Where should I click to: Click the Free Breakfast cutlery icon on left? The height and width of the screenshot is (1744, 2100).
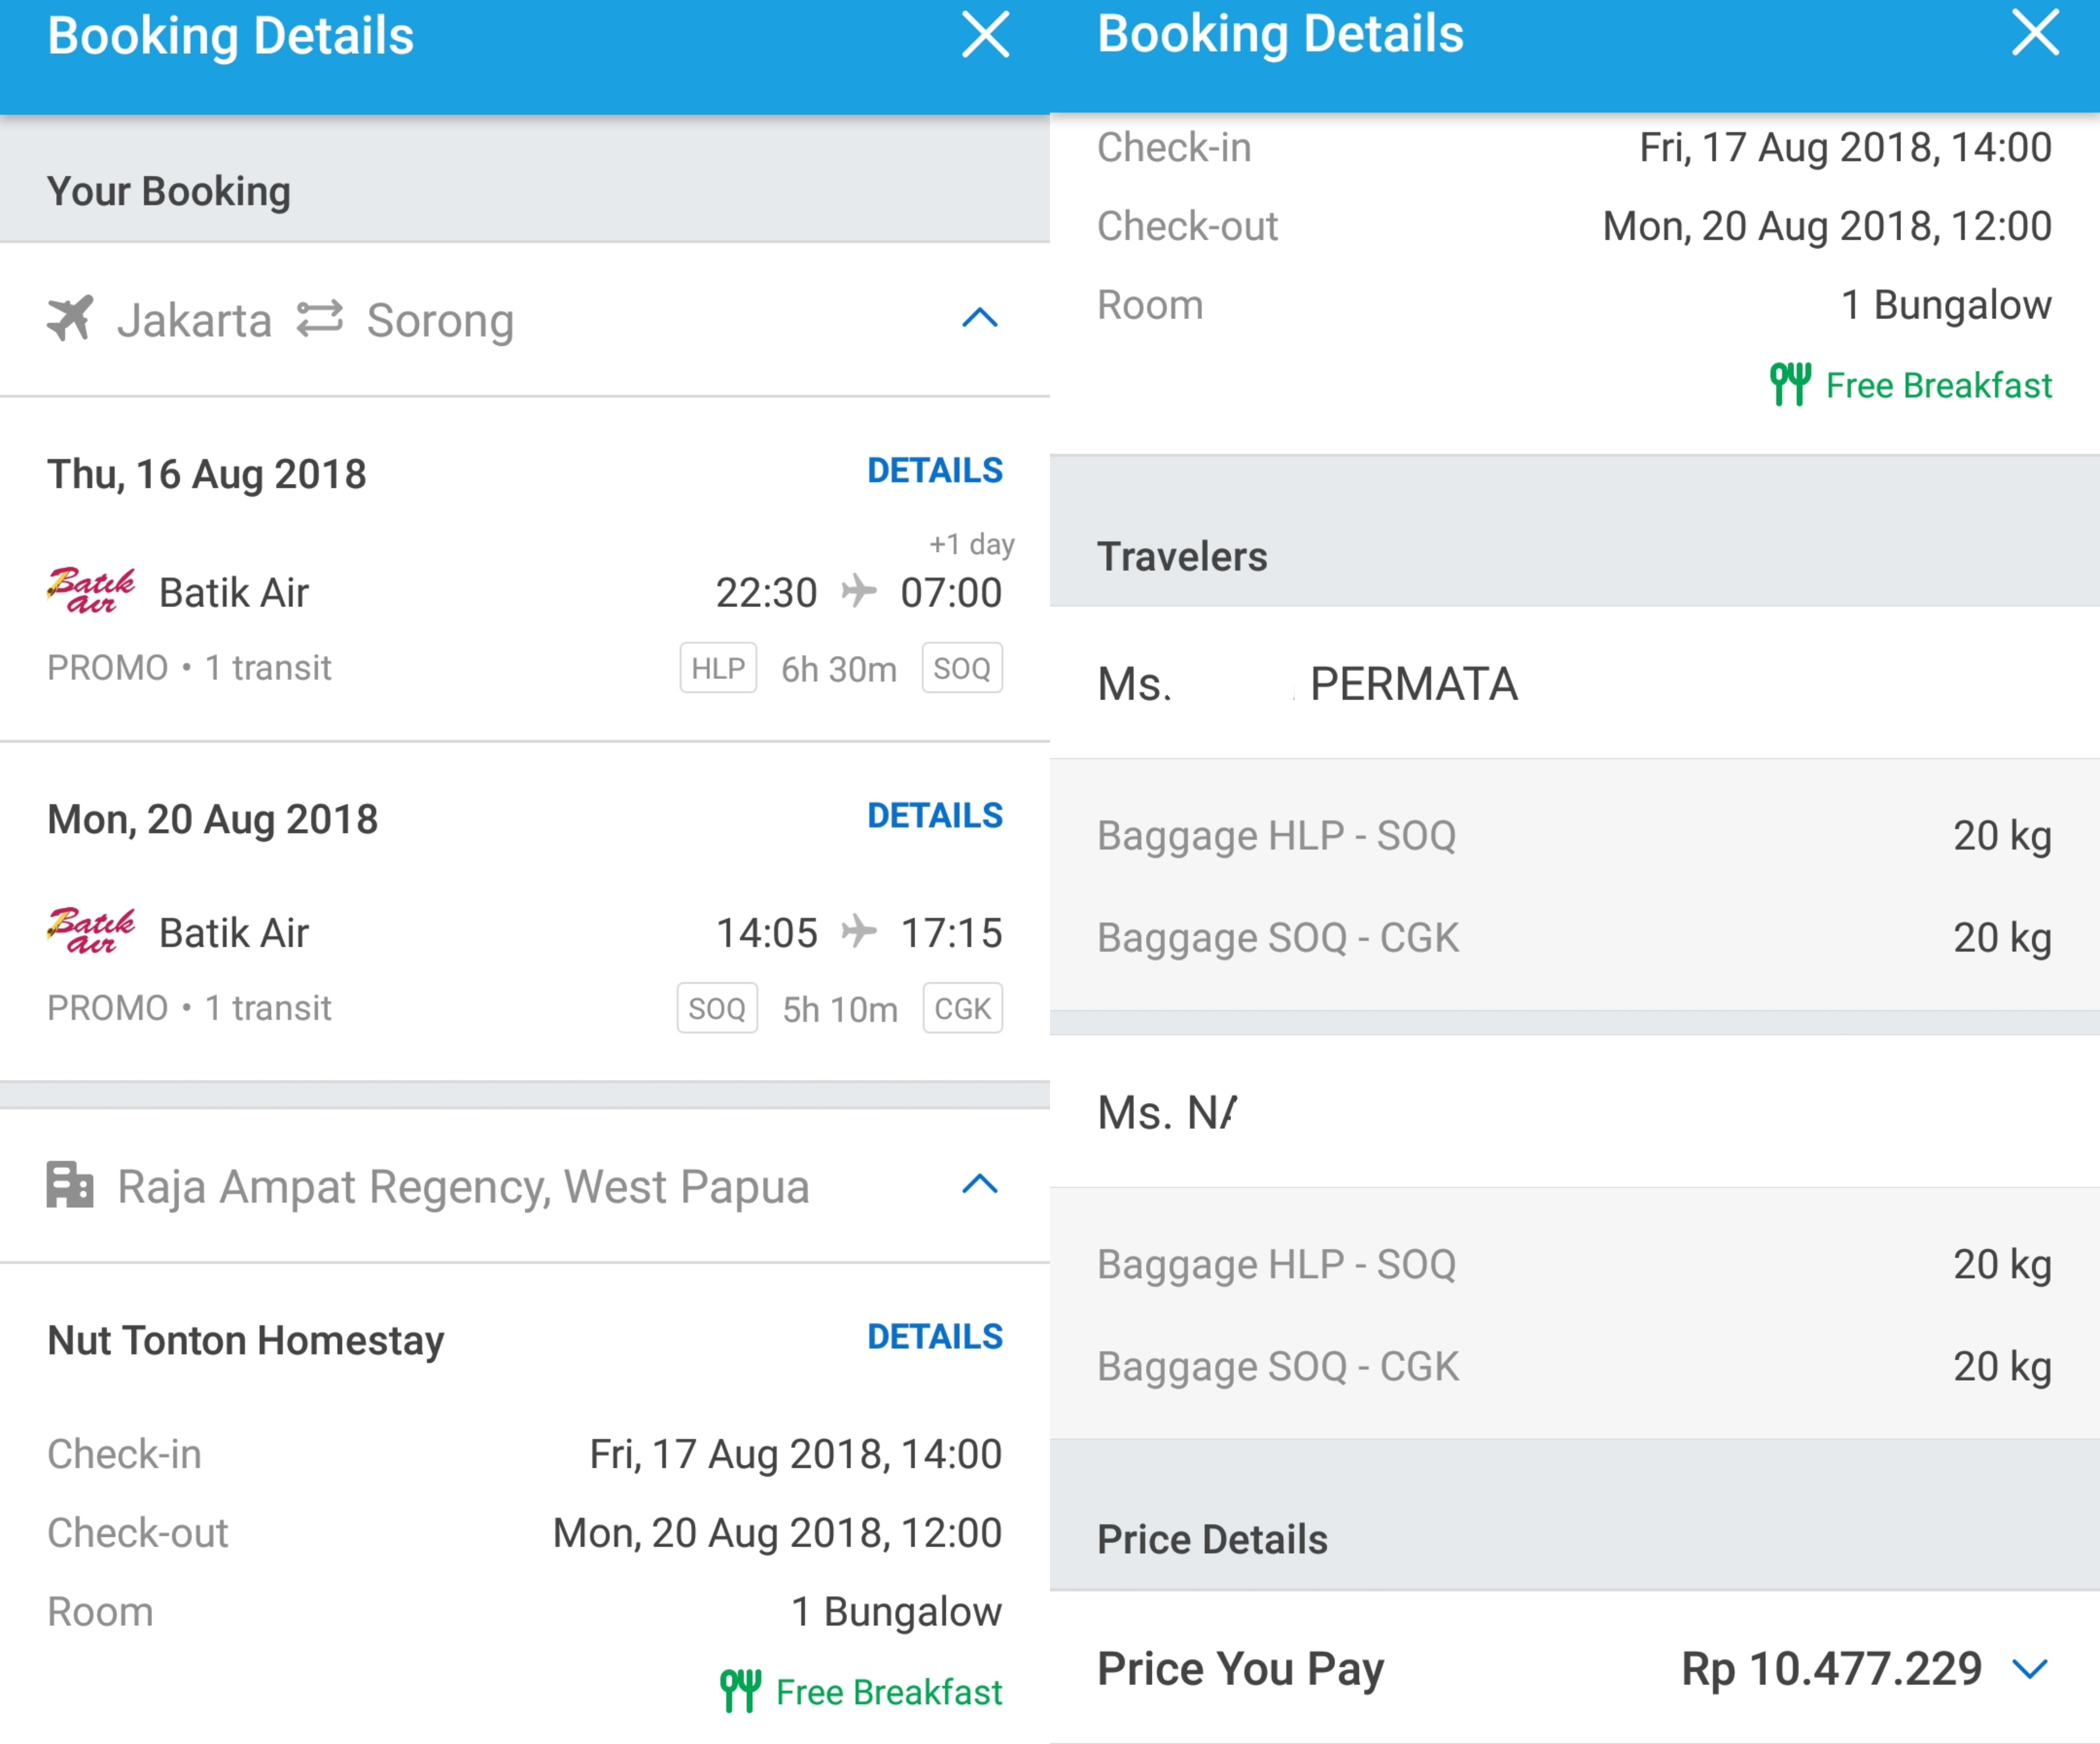741,1691
